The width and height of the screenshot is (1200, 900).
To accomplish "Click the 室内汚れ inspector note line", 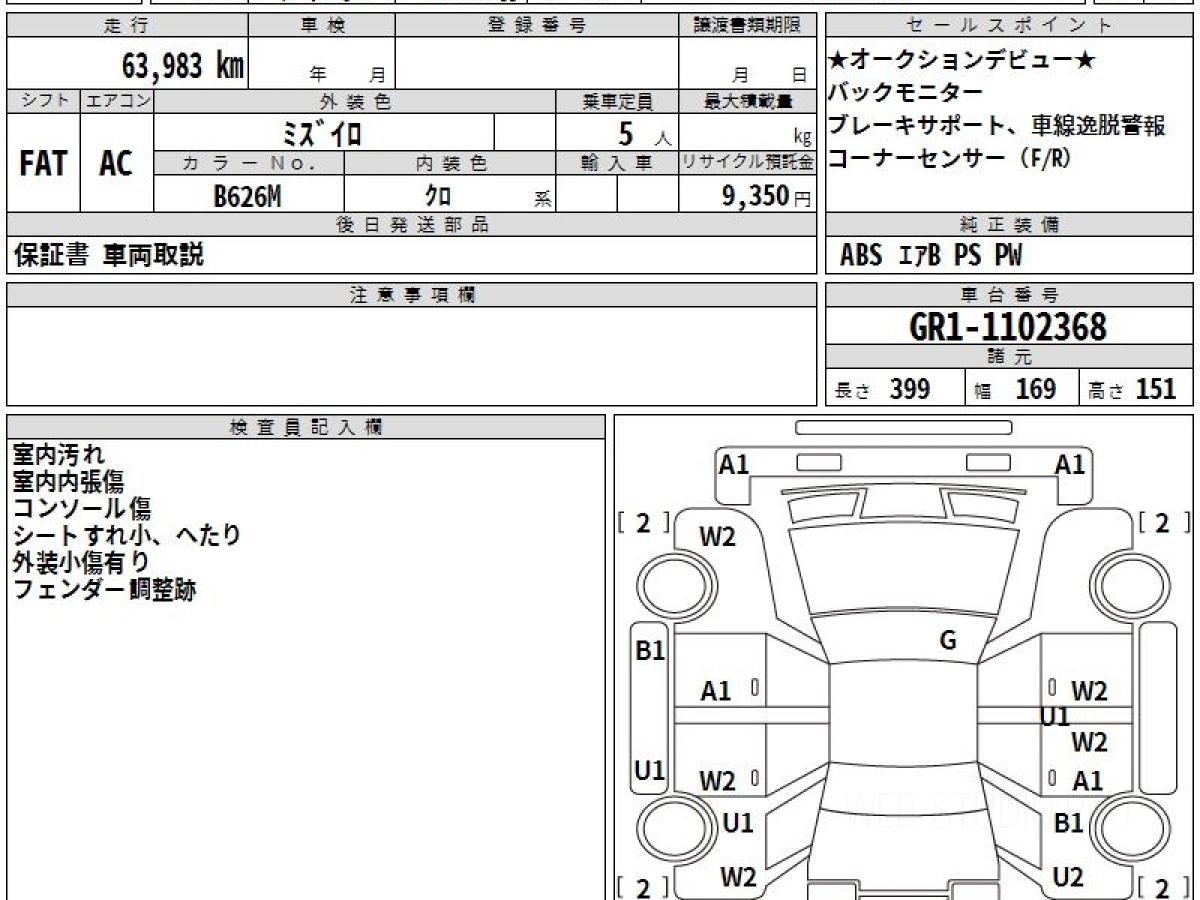I will point(58,455).
